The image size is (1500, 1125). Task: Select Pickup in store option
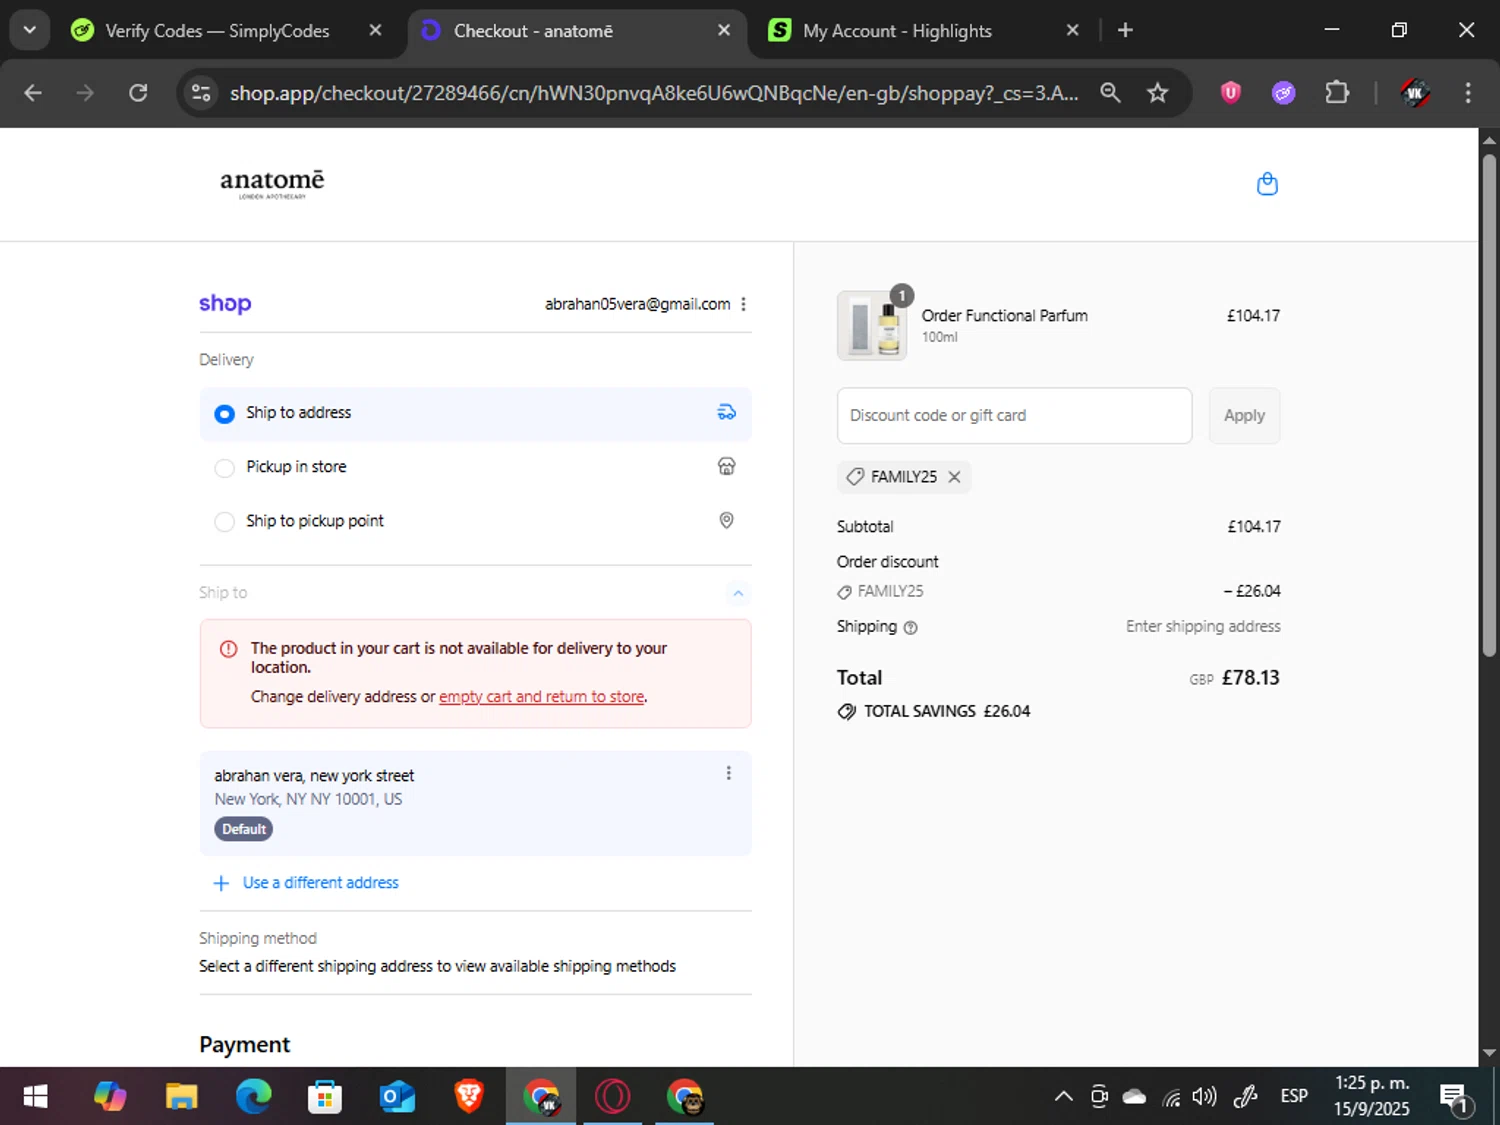[x=475, y=467]
